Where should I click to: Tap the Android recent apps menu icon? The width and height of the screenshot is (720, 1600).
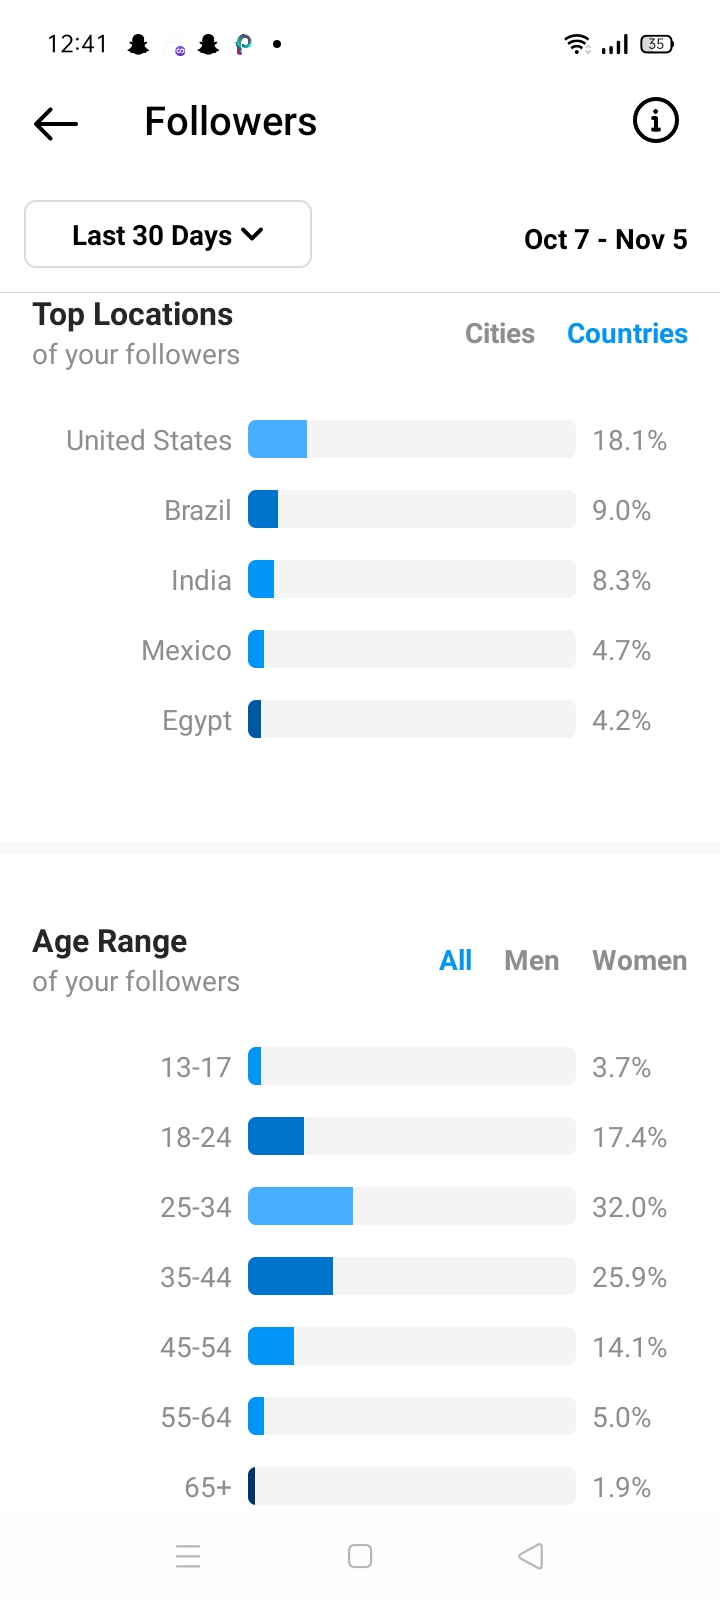188,1556
